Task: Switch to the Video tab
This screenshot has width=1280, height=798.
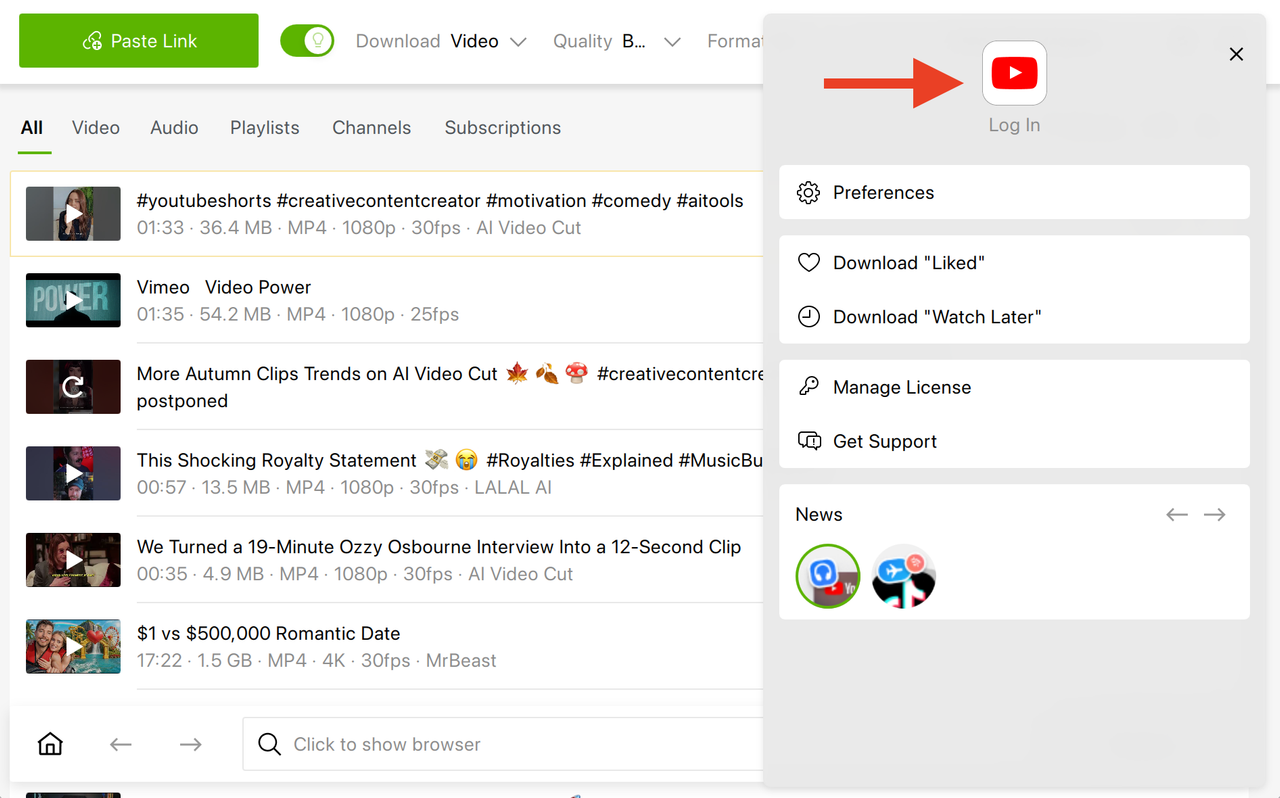Action: (96, 128)
